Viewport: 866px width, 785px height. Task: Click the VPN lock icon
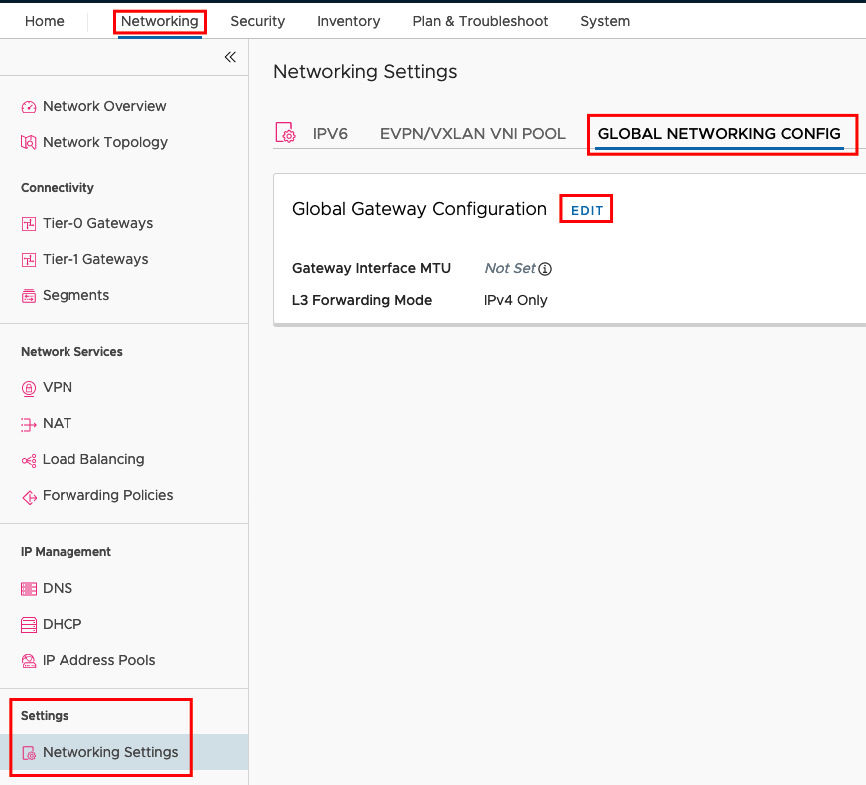click(29, 388)
